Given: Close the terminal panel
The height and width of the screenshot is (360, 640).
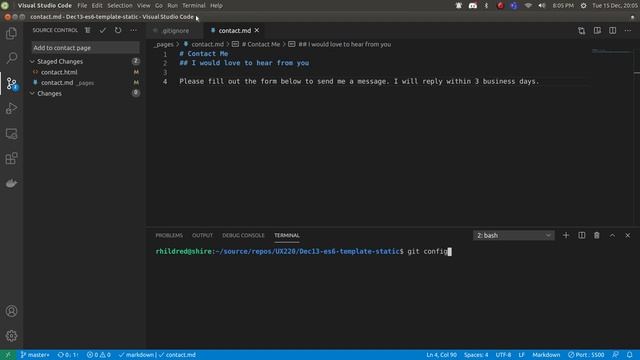Looking at the screenshot, I should [628, 236].
